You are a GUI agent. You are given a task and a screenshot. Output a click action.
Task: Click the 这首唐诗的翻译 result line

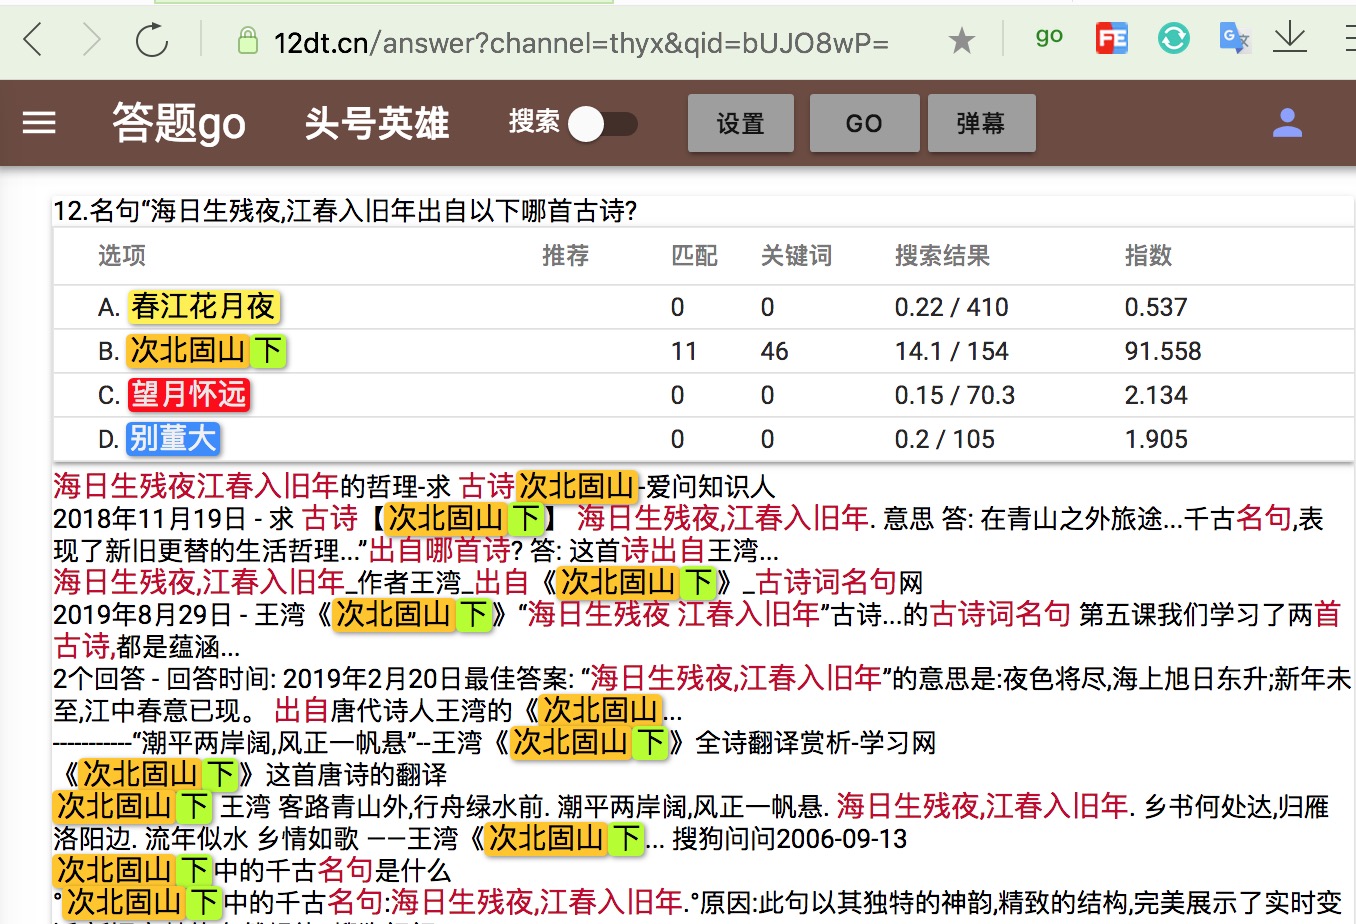tap(251, 774)
